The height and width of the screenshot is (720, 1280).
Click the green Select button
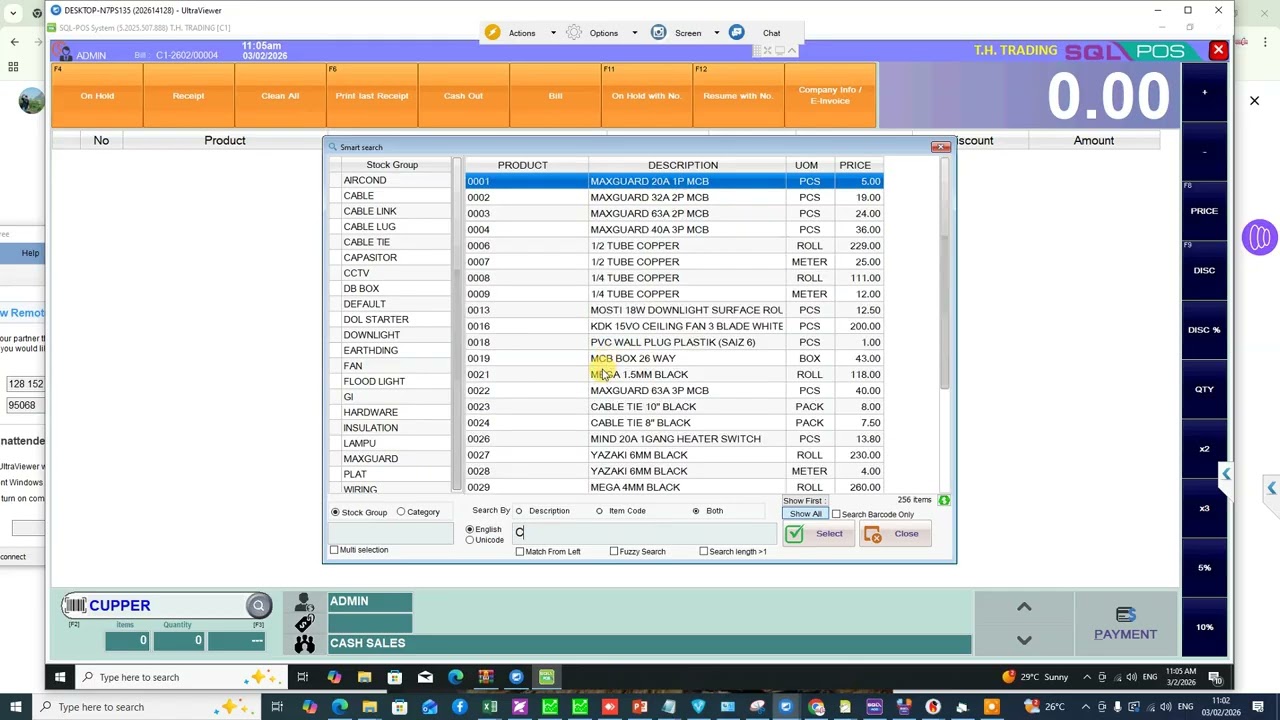coord(818,534)
